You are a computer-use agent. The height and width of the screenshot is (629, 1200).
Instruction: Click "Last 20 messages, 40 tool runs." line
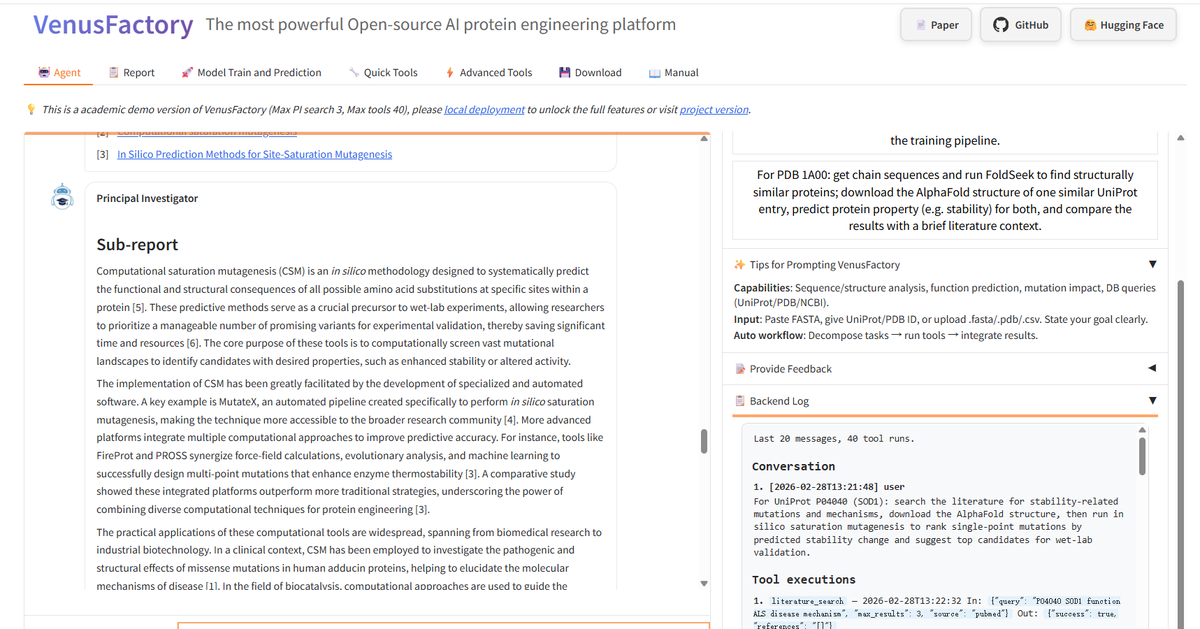[x=834, y=439]
